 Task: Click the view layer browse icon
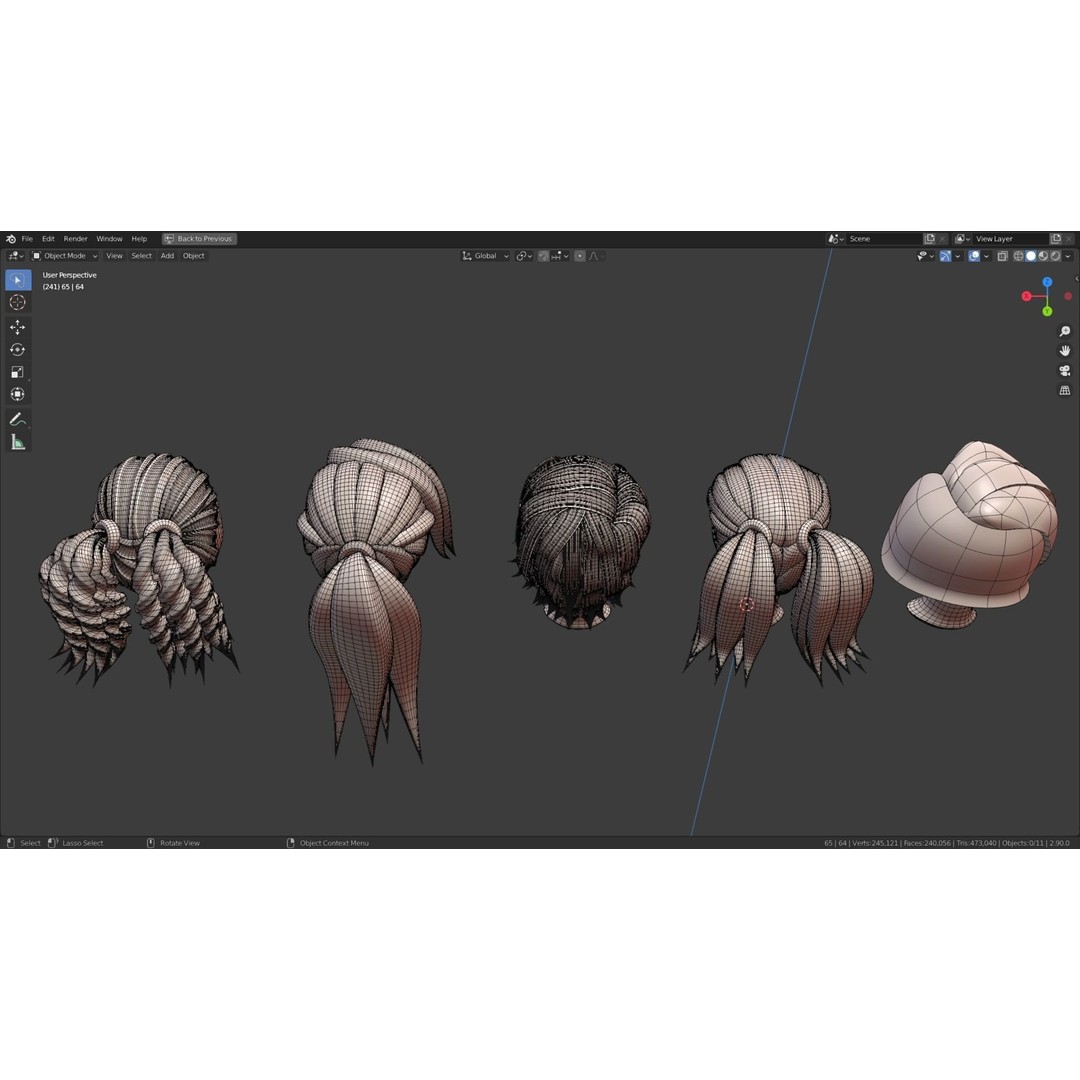(x=962, y=239)
